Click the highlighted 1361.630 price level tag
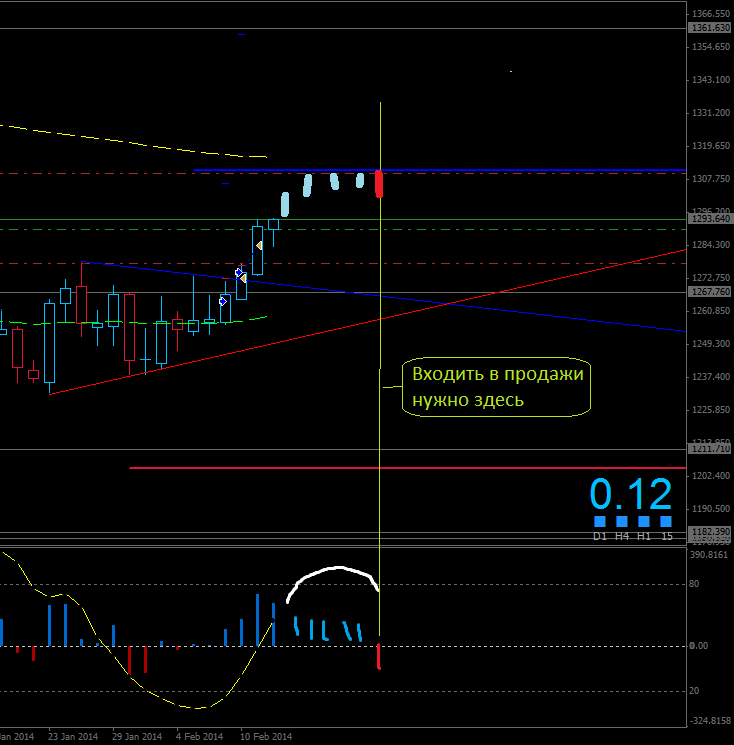734x745 pixels. pos(710,28)
